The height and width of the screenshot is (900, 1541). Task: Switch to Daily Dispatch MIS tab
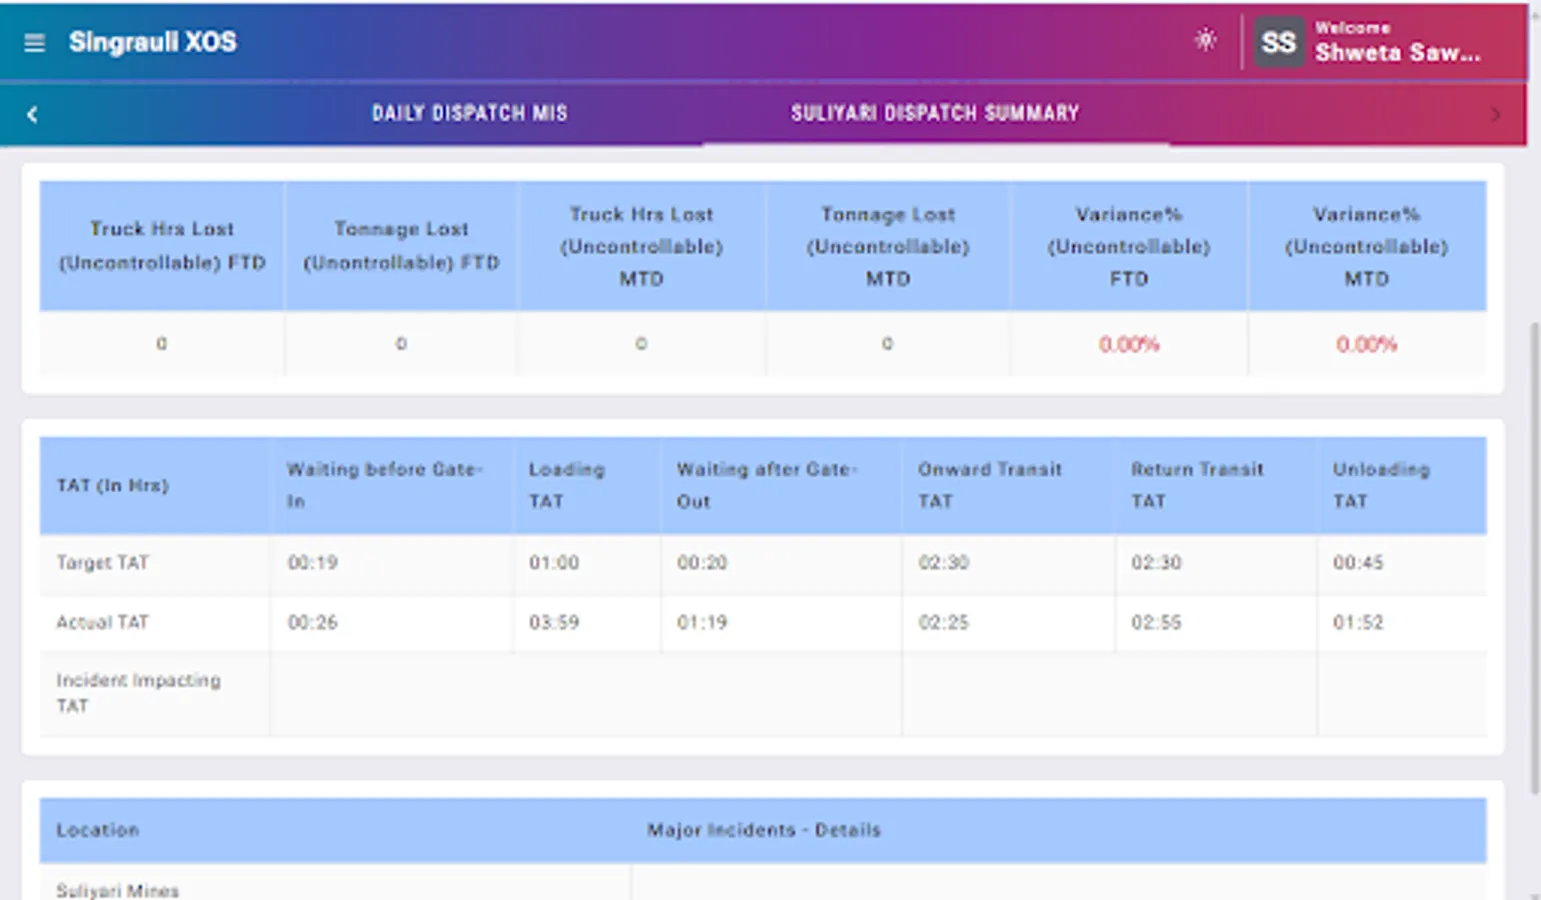pos(469,113)
